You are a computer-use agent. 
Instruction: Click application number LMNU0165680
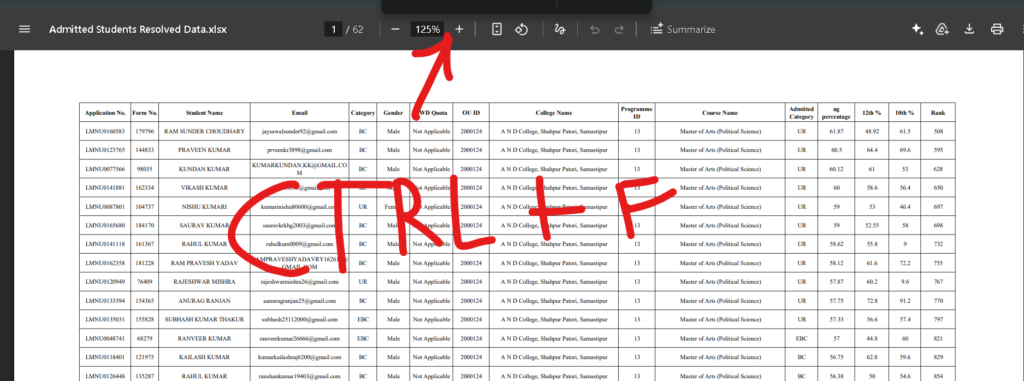click(x=105, y=225)
